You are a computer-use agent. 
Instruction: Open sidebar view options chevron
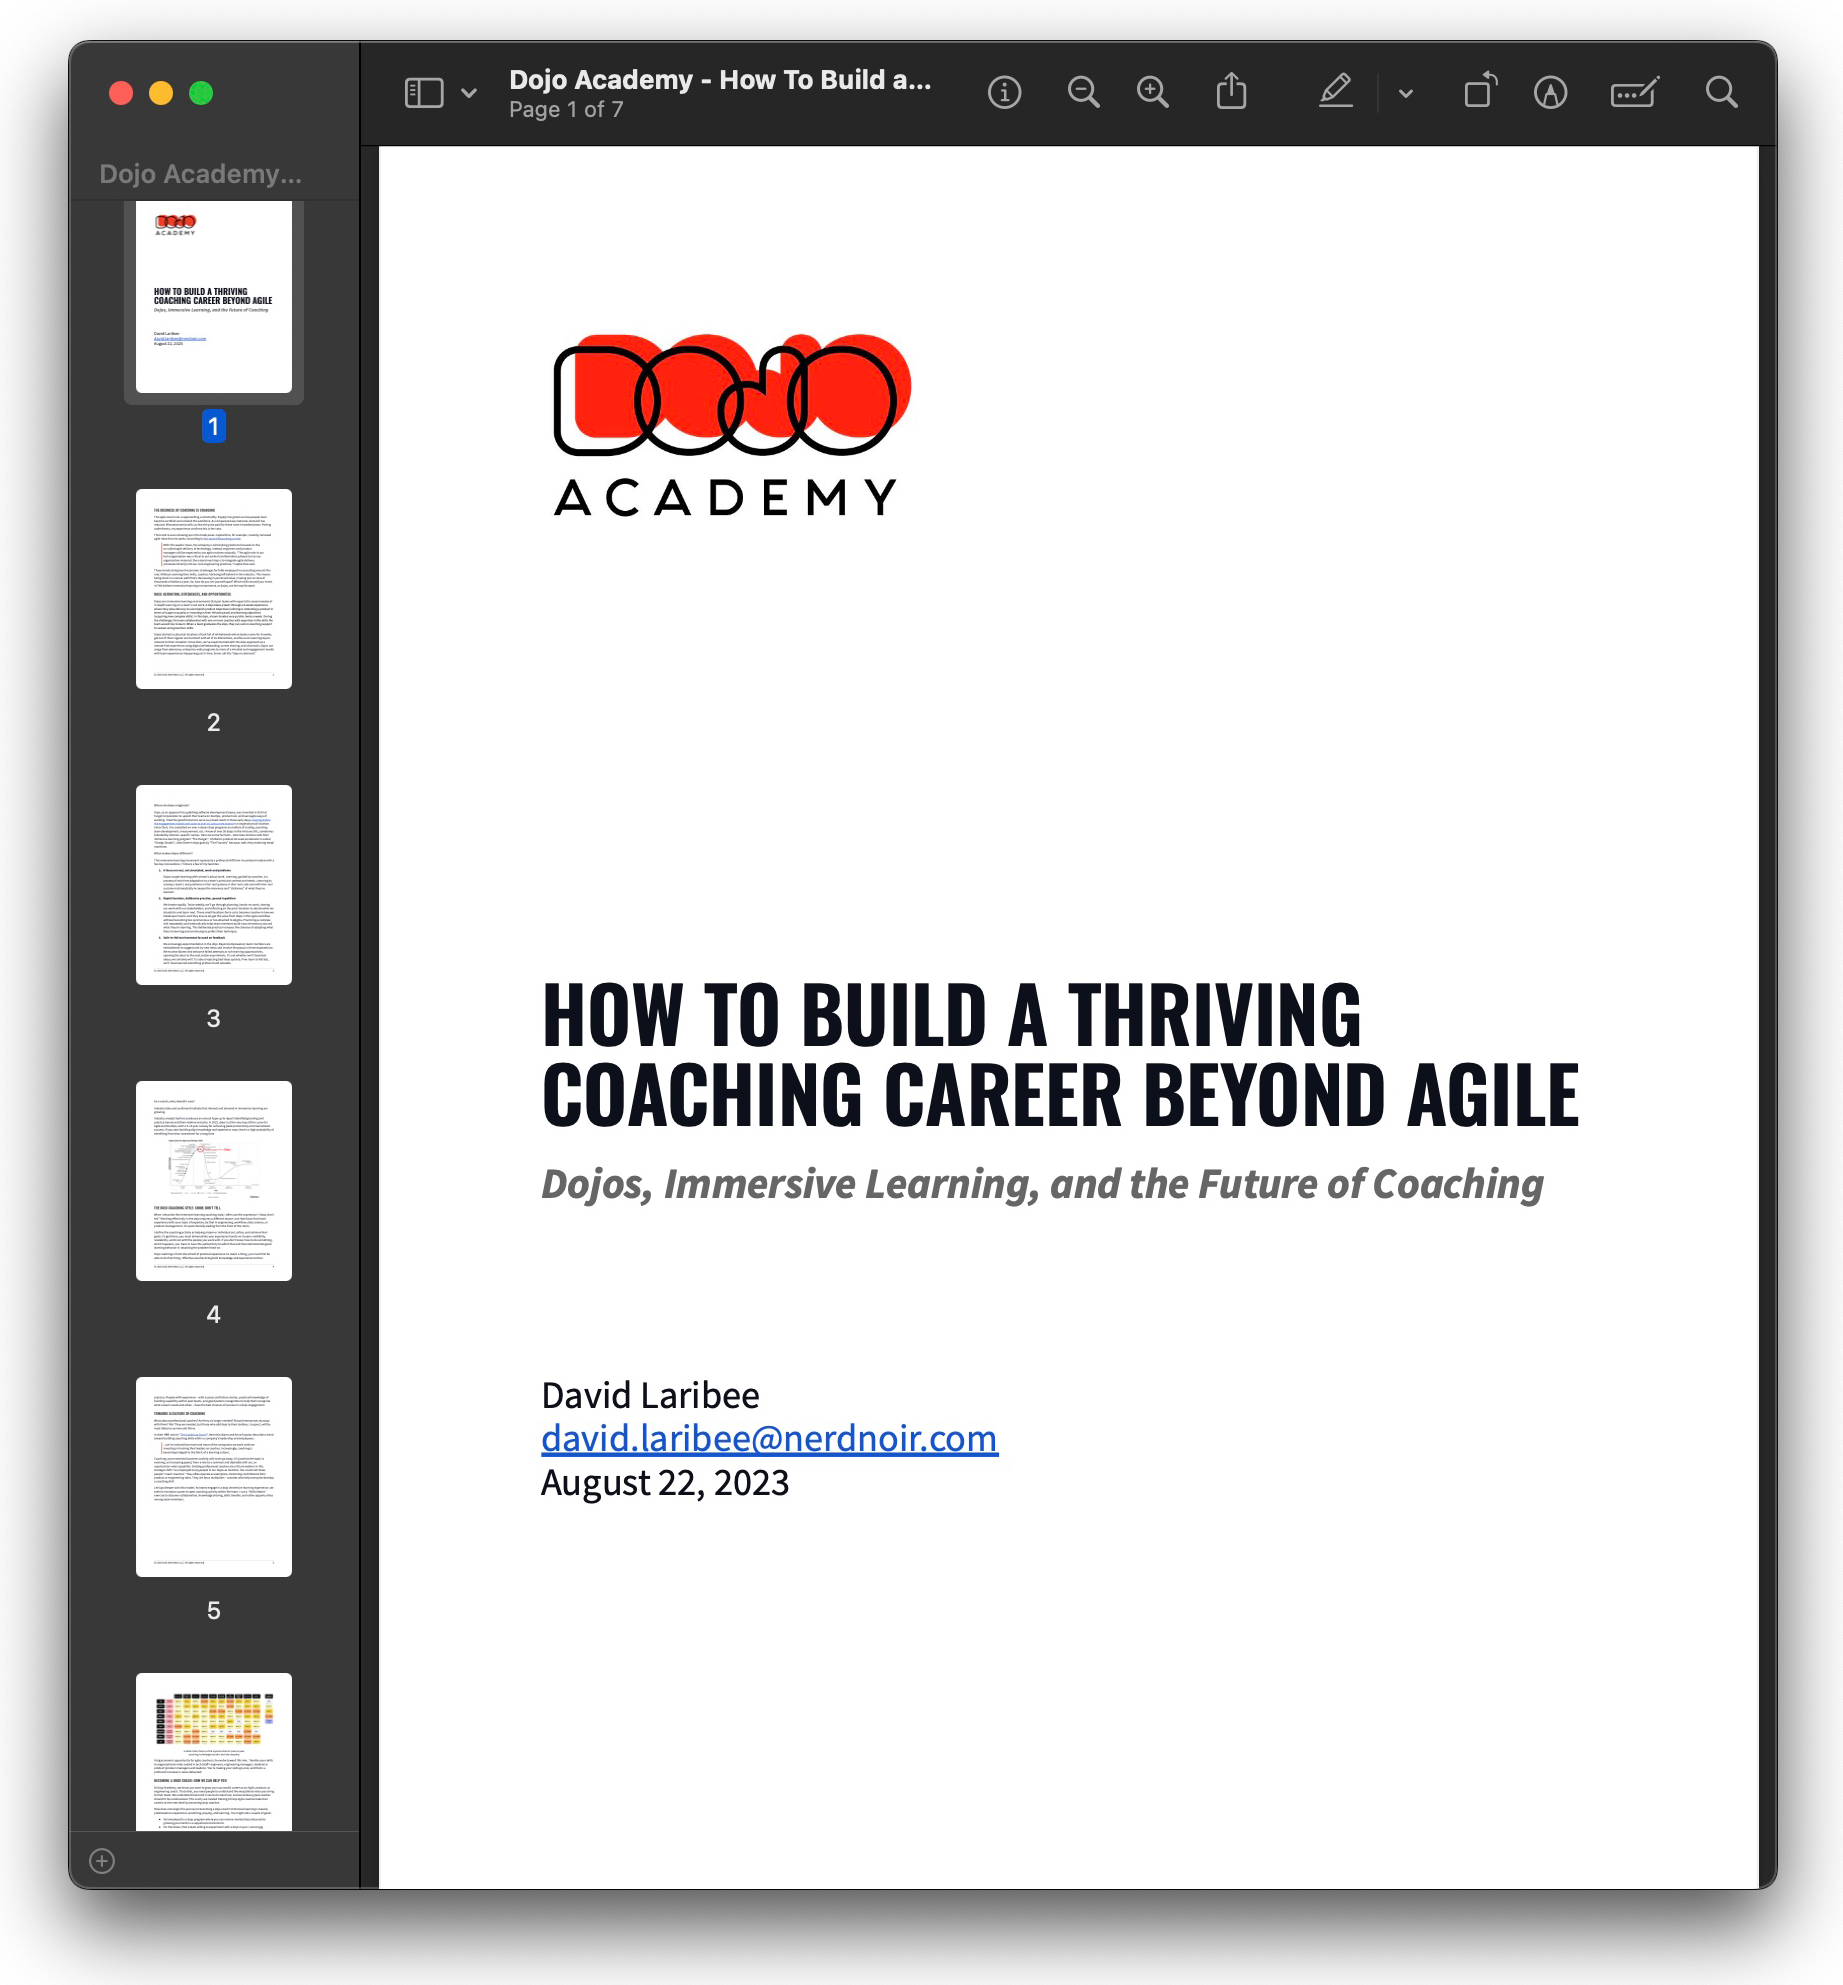pyautogui.click(x=469, y=93)
